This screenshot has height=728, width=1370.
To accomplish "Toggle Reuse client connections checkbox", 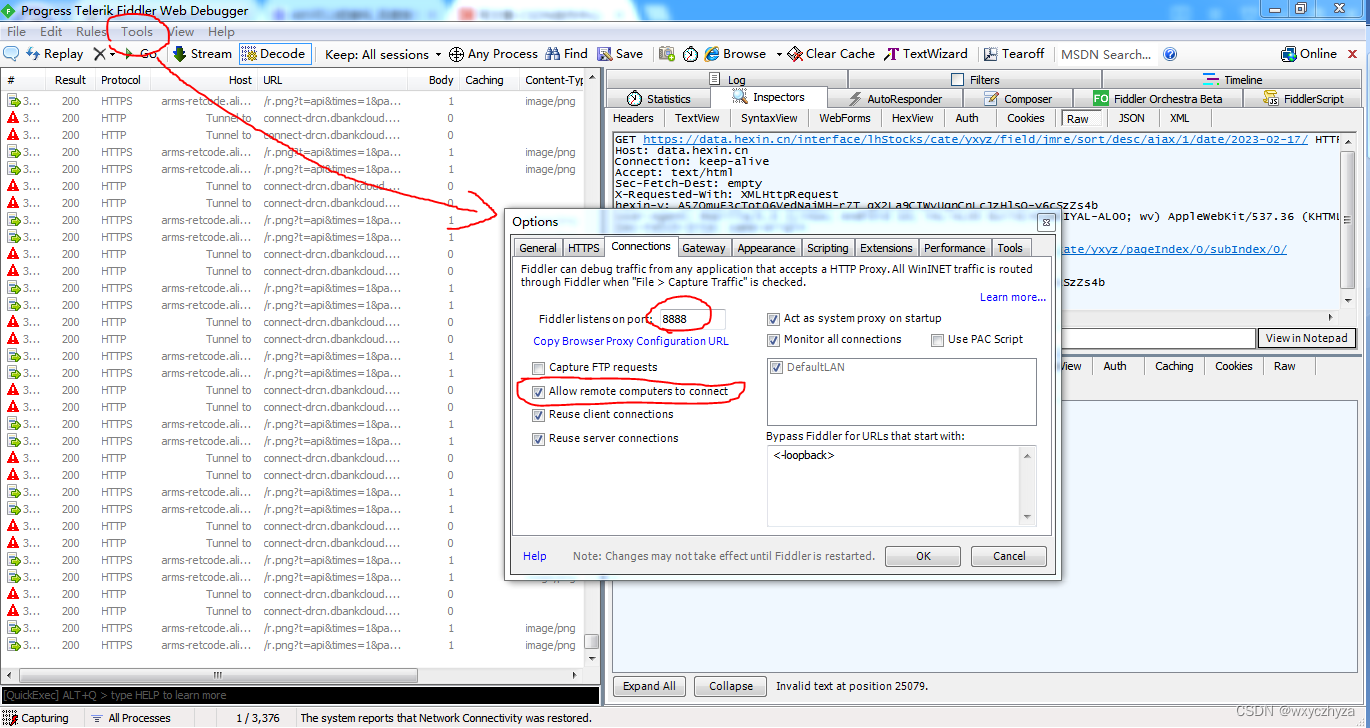I will pos(539,415).
